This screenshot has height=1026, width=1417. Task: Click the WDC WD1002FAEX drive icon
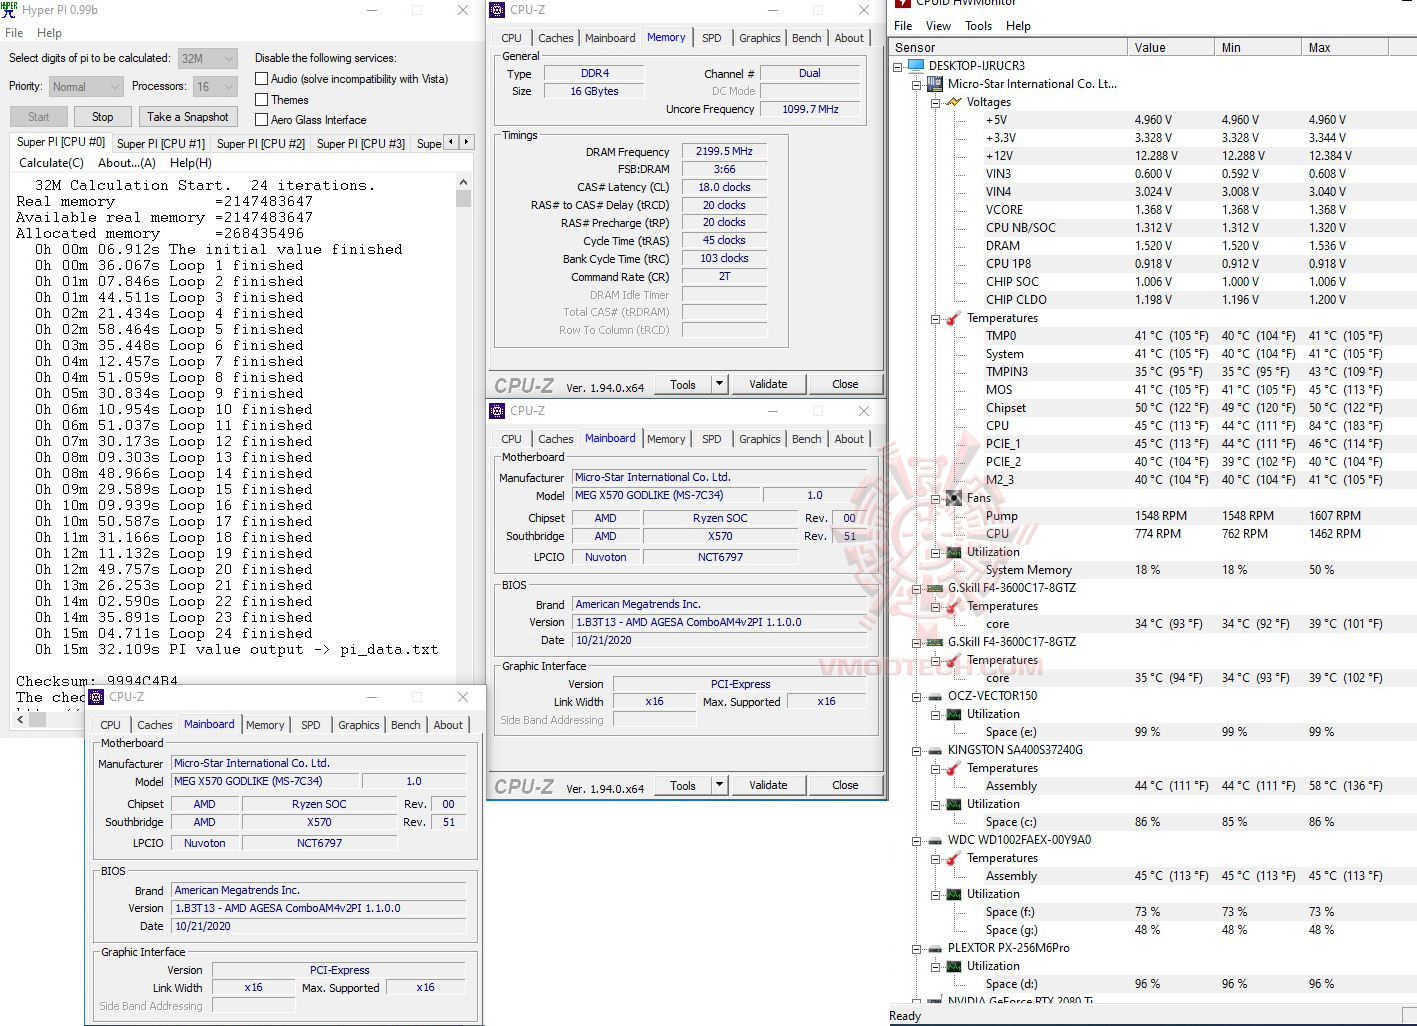934,840
